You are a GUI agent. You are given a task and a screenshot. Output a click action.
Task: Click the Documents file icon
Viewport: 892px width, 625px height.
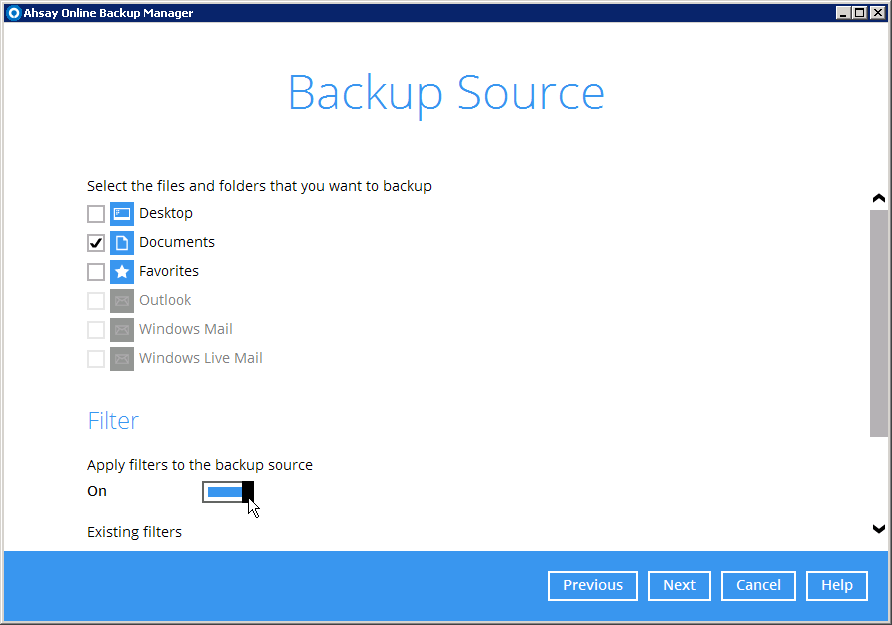coord(122,243)
